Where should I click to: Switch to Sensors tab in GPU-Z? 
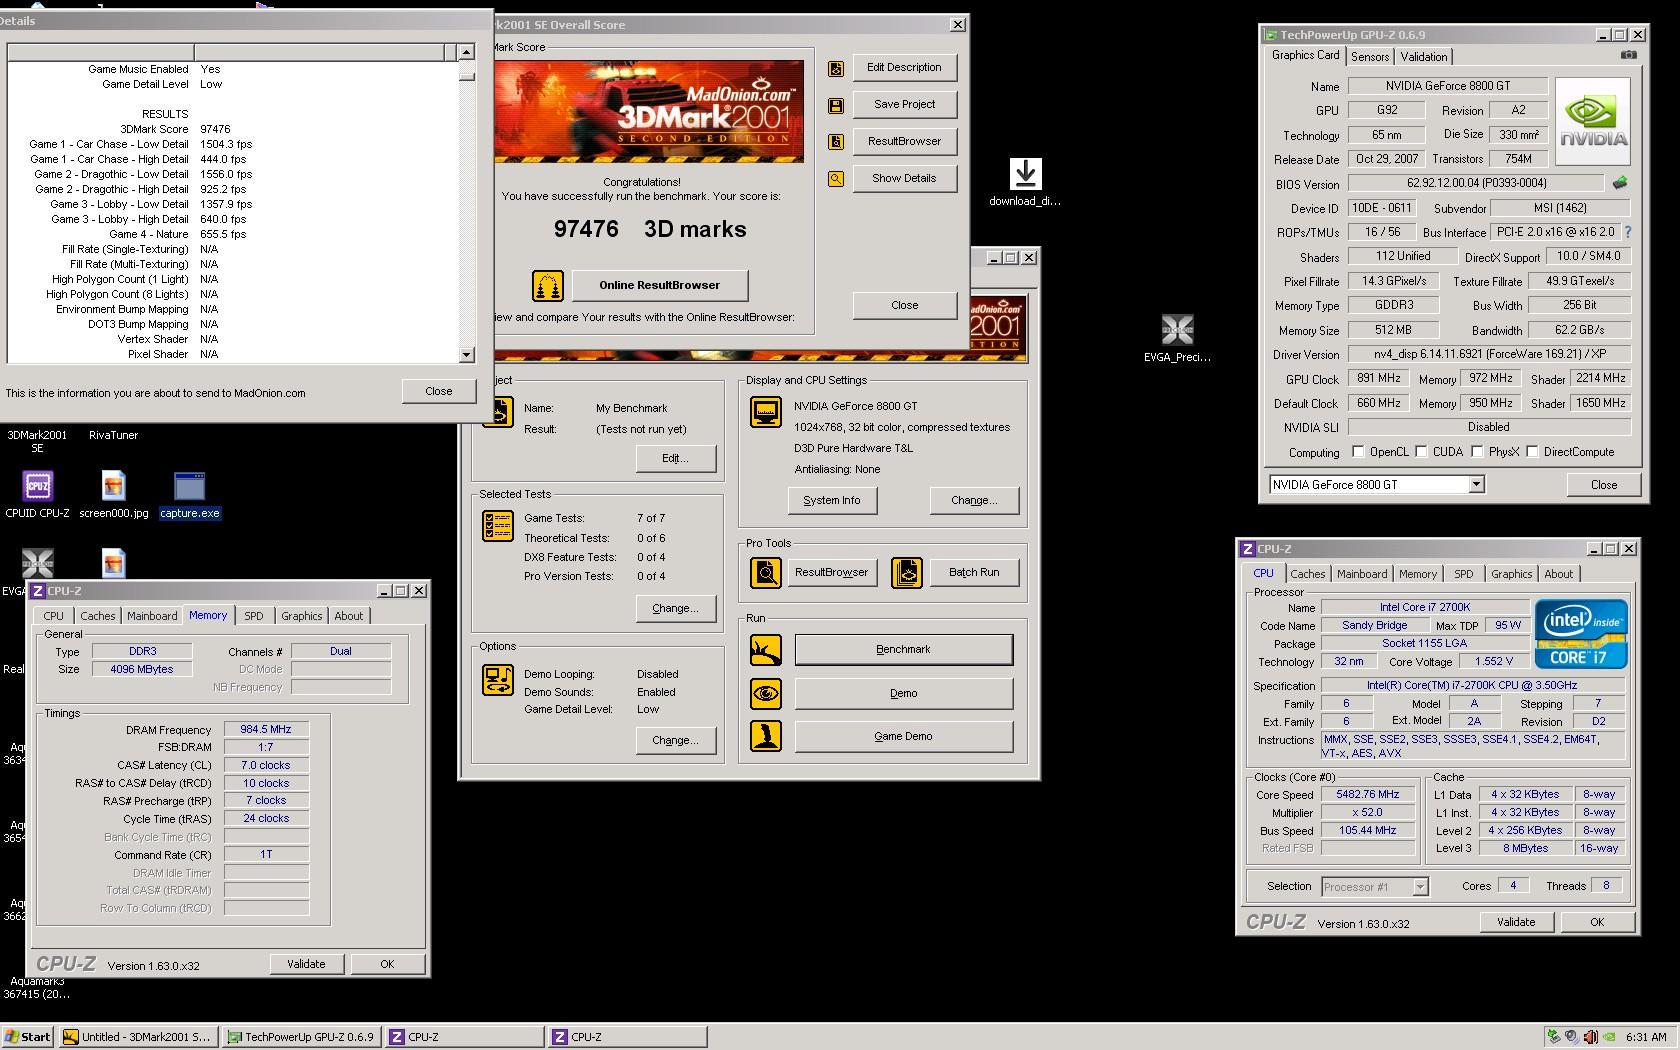click(x=1369, y=57)
